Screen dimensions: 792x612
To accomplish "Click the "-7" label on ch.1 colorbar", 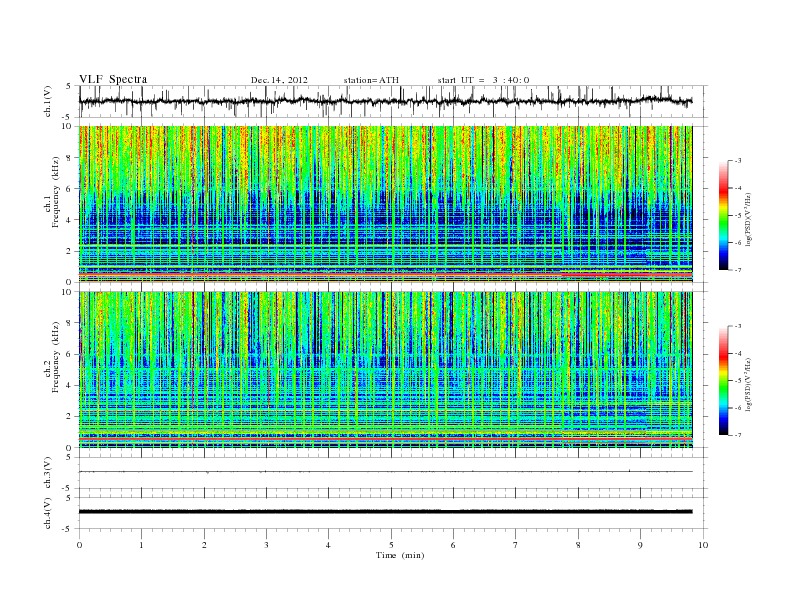I will pyautogui.click(x=738, y=270).
